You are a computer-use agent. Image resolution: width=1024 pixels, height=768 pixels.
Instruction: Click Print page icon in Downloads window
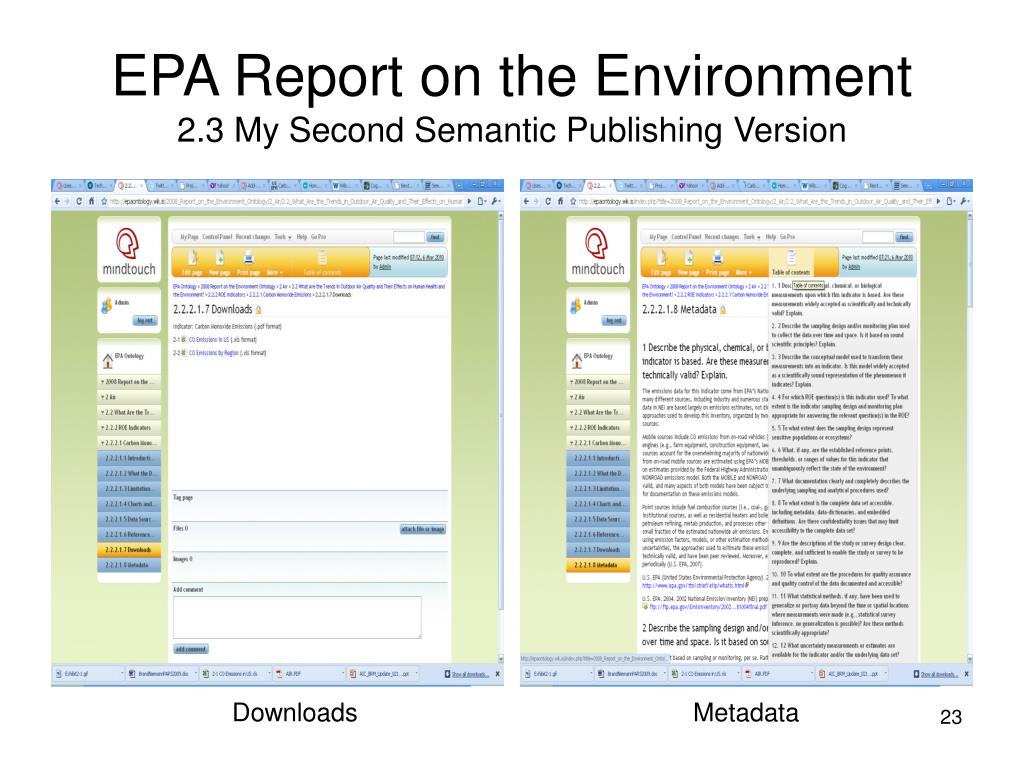[x=249, y=257]
